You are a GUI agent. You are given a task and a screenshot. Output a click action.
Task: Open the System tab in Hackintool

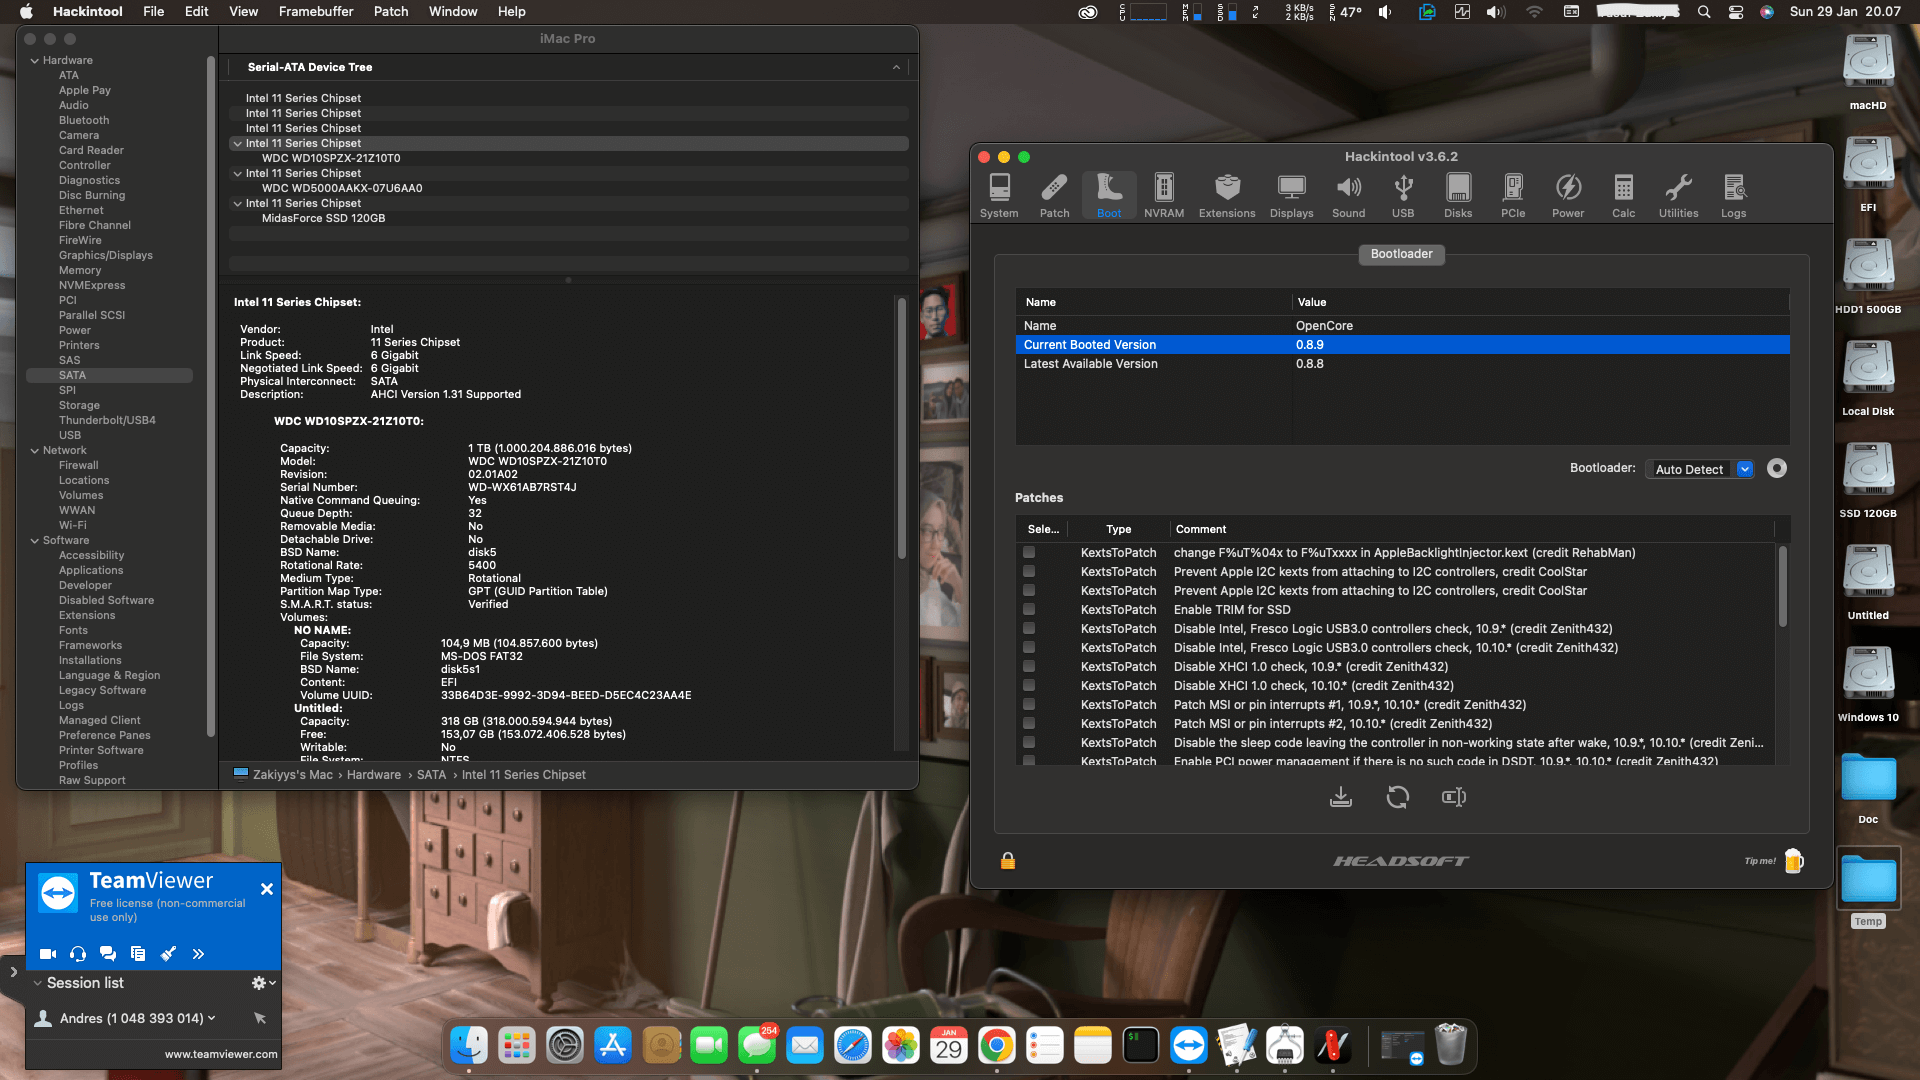tap(999, 196)
